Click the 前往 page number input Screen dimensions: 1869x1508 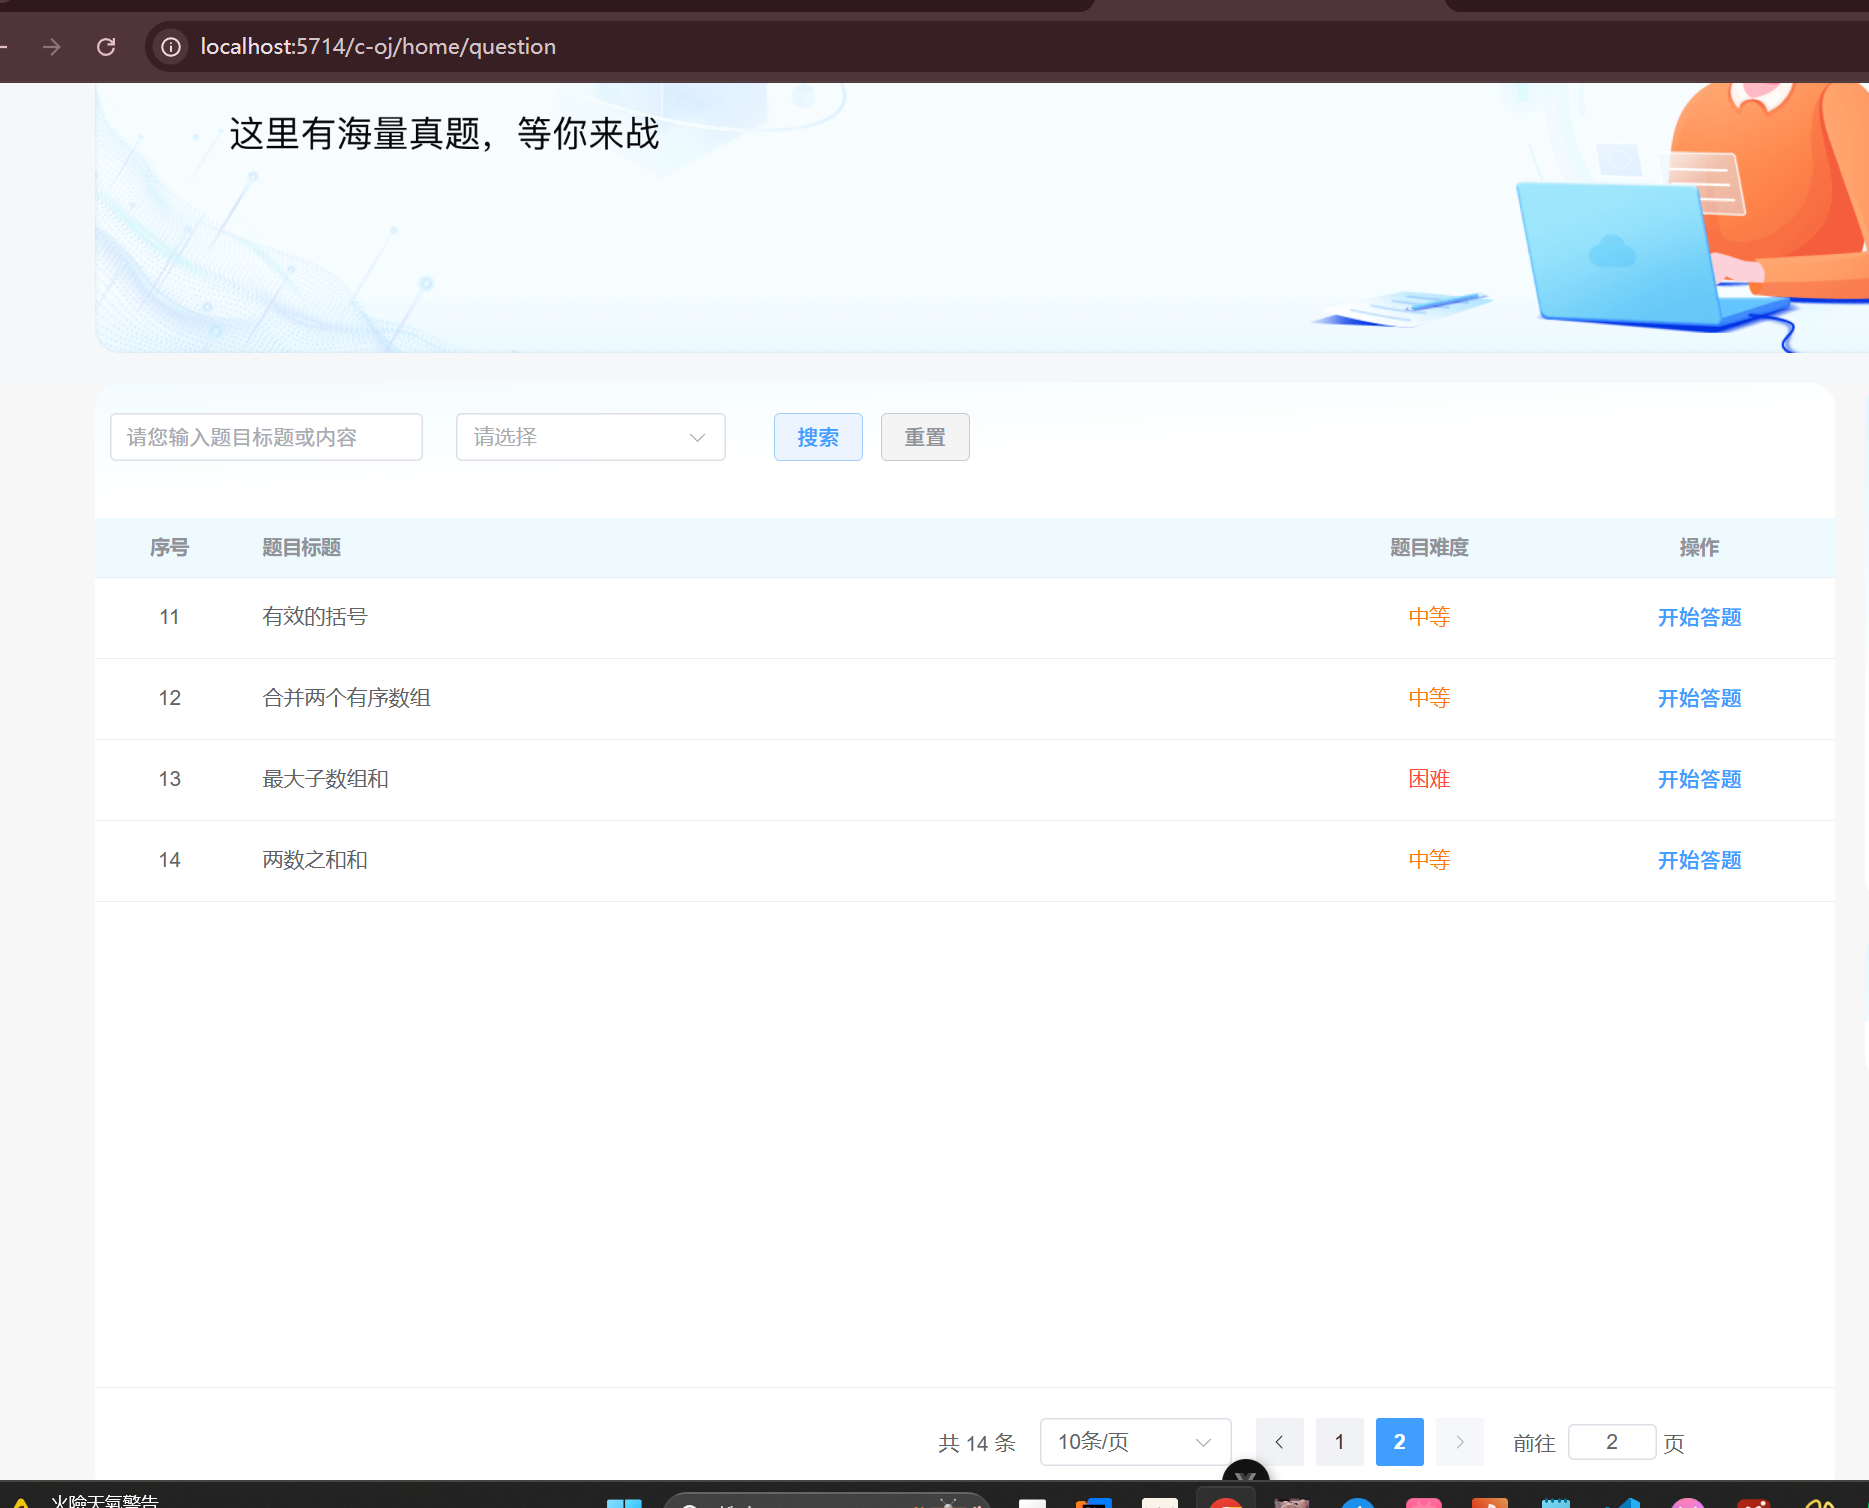pos(1611,1442)
